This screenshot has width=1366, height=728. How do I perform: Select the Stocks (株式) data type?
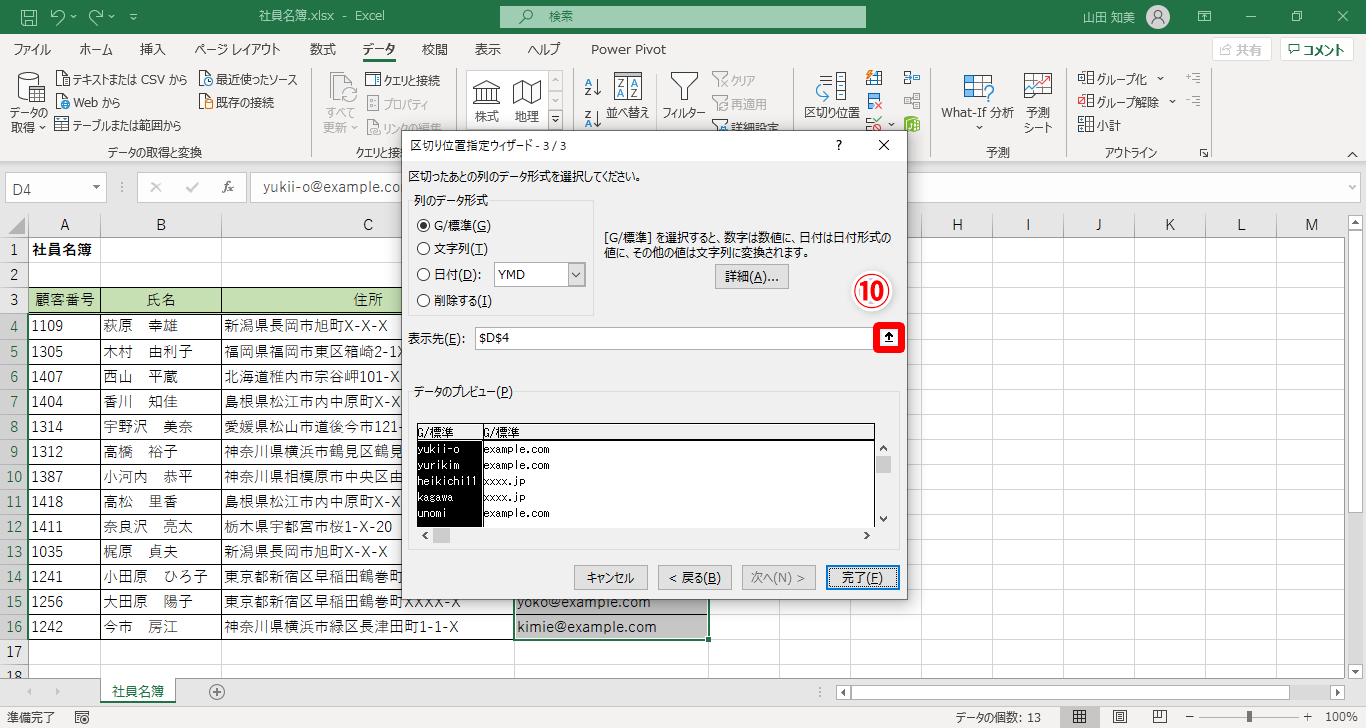(487, 101)
